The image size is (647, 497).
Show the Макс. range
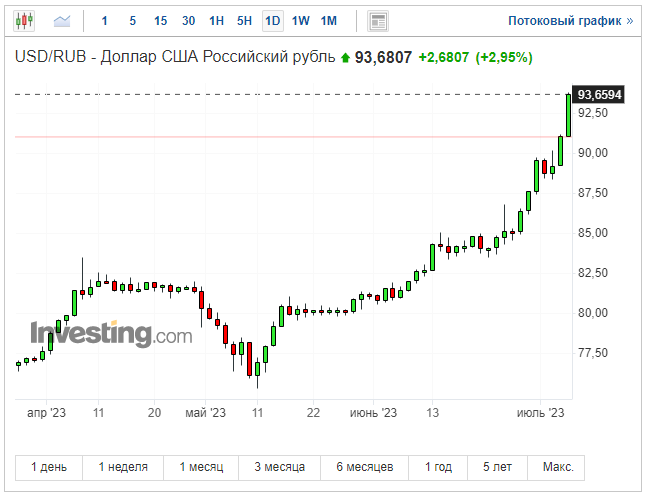(558, 467)
